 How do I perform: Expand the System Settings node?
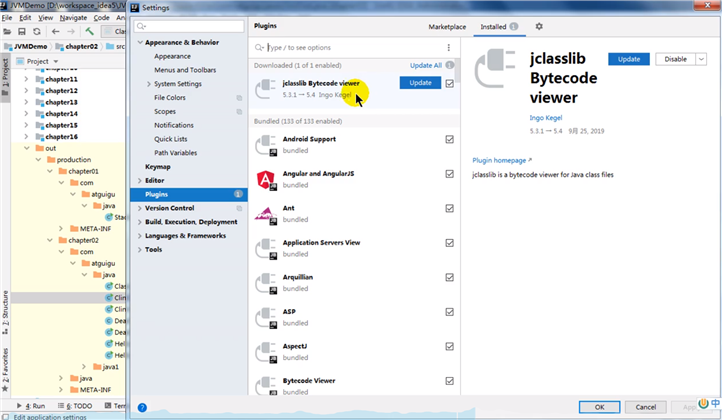pos(149,84)
